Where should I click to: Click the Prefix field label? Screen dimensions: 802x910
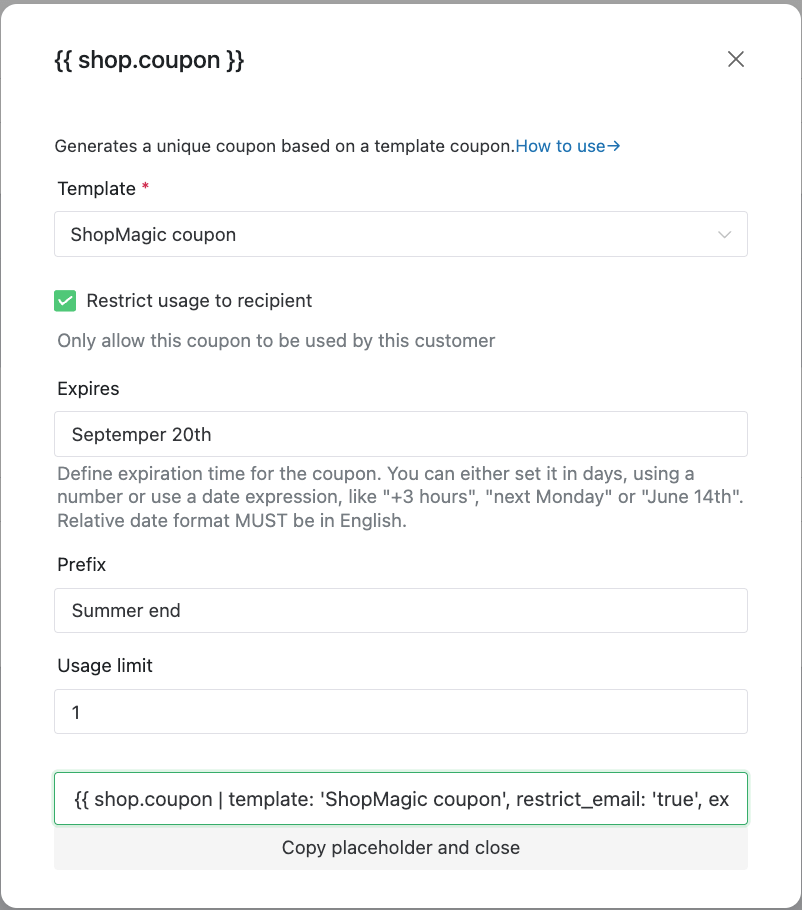(82, 565)
